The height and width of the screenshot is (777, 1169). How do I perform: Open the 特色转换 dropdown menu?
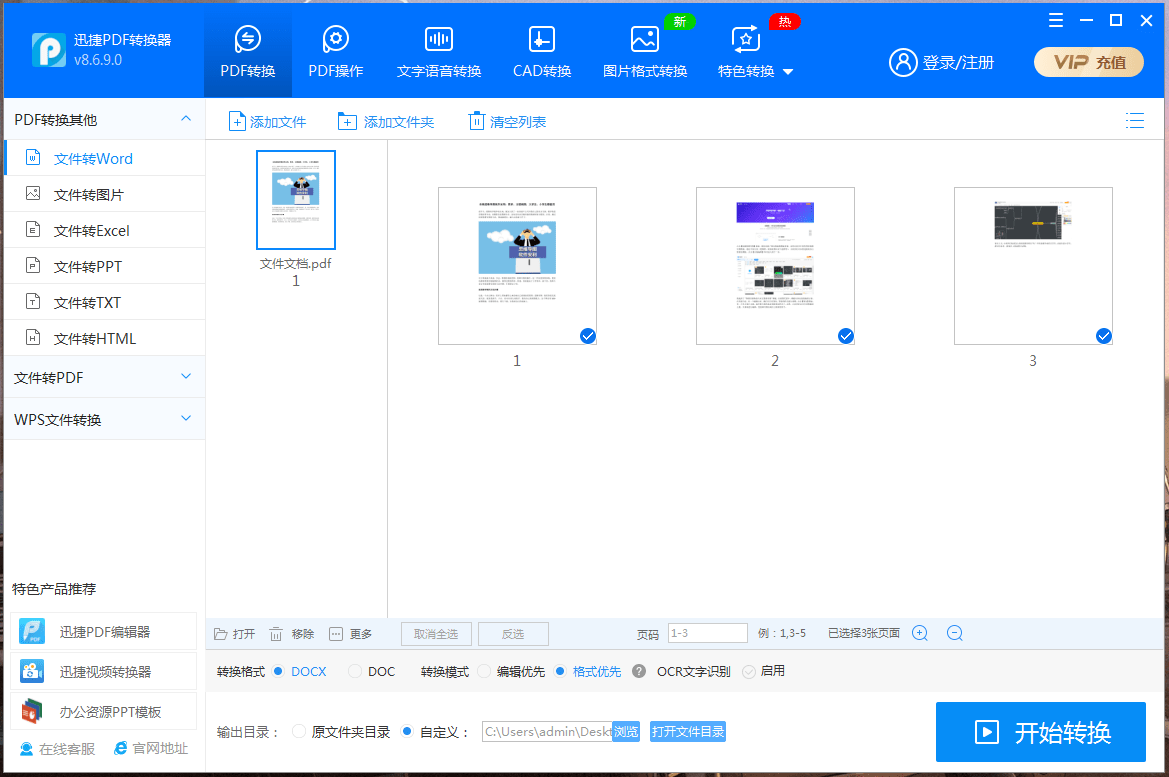point(754,51)
